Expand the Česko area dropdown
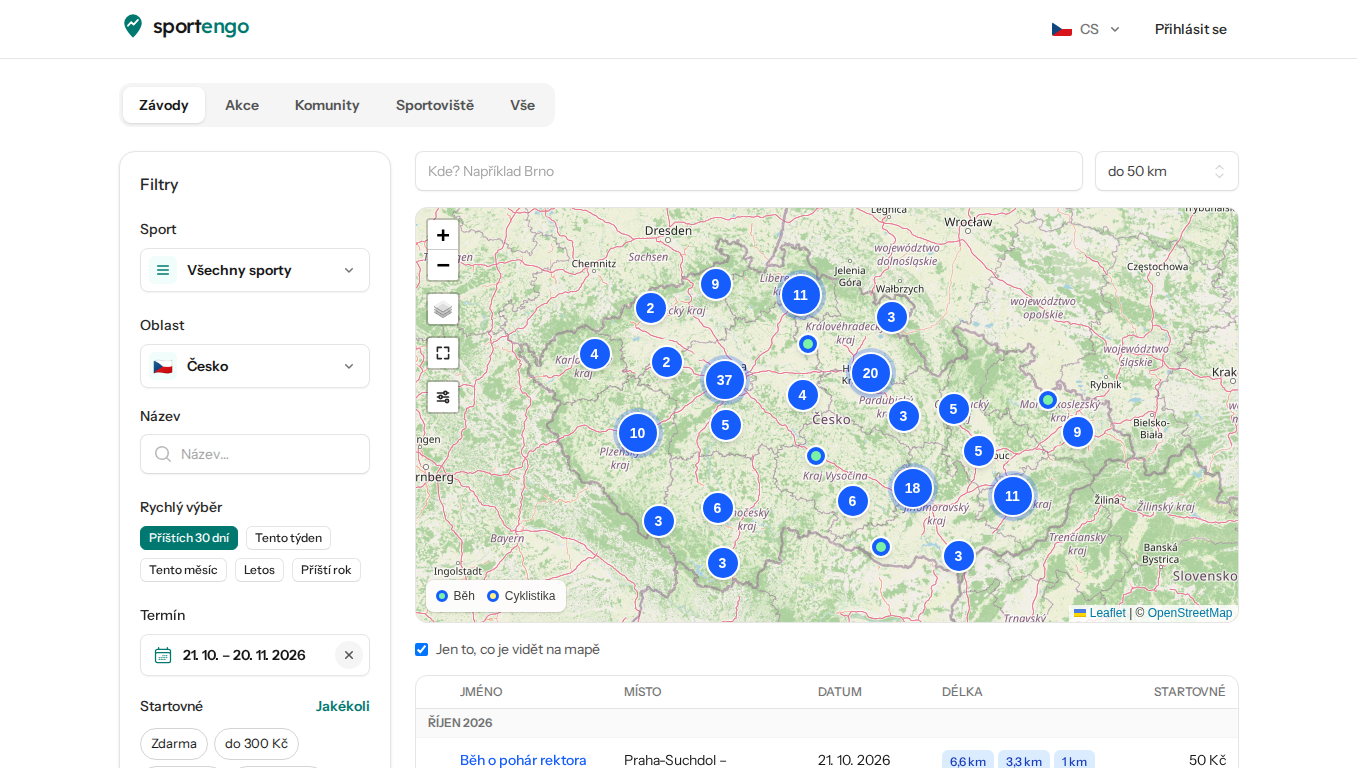The width and height of the screenshot is (1357, 768). pyautogui.click(x=255, y=366)
